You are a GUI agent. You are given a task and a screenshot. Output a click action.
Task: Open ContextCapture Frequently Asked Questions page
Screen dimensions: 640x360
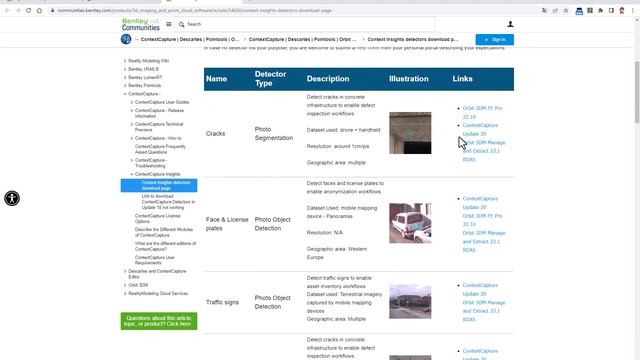coord(160,149)
